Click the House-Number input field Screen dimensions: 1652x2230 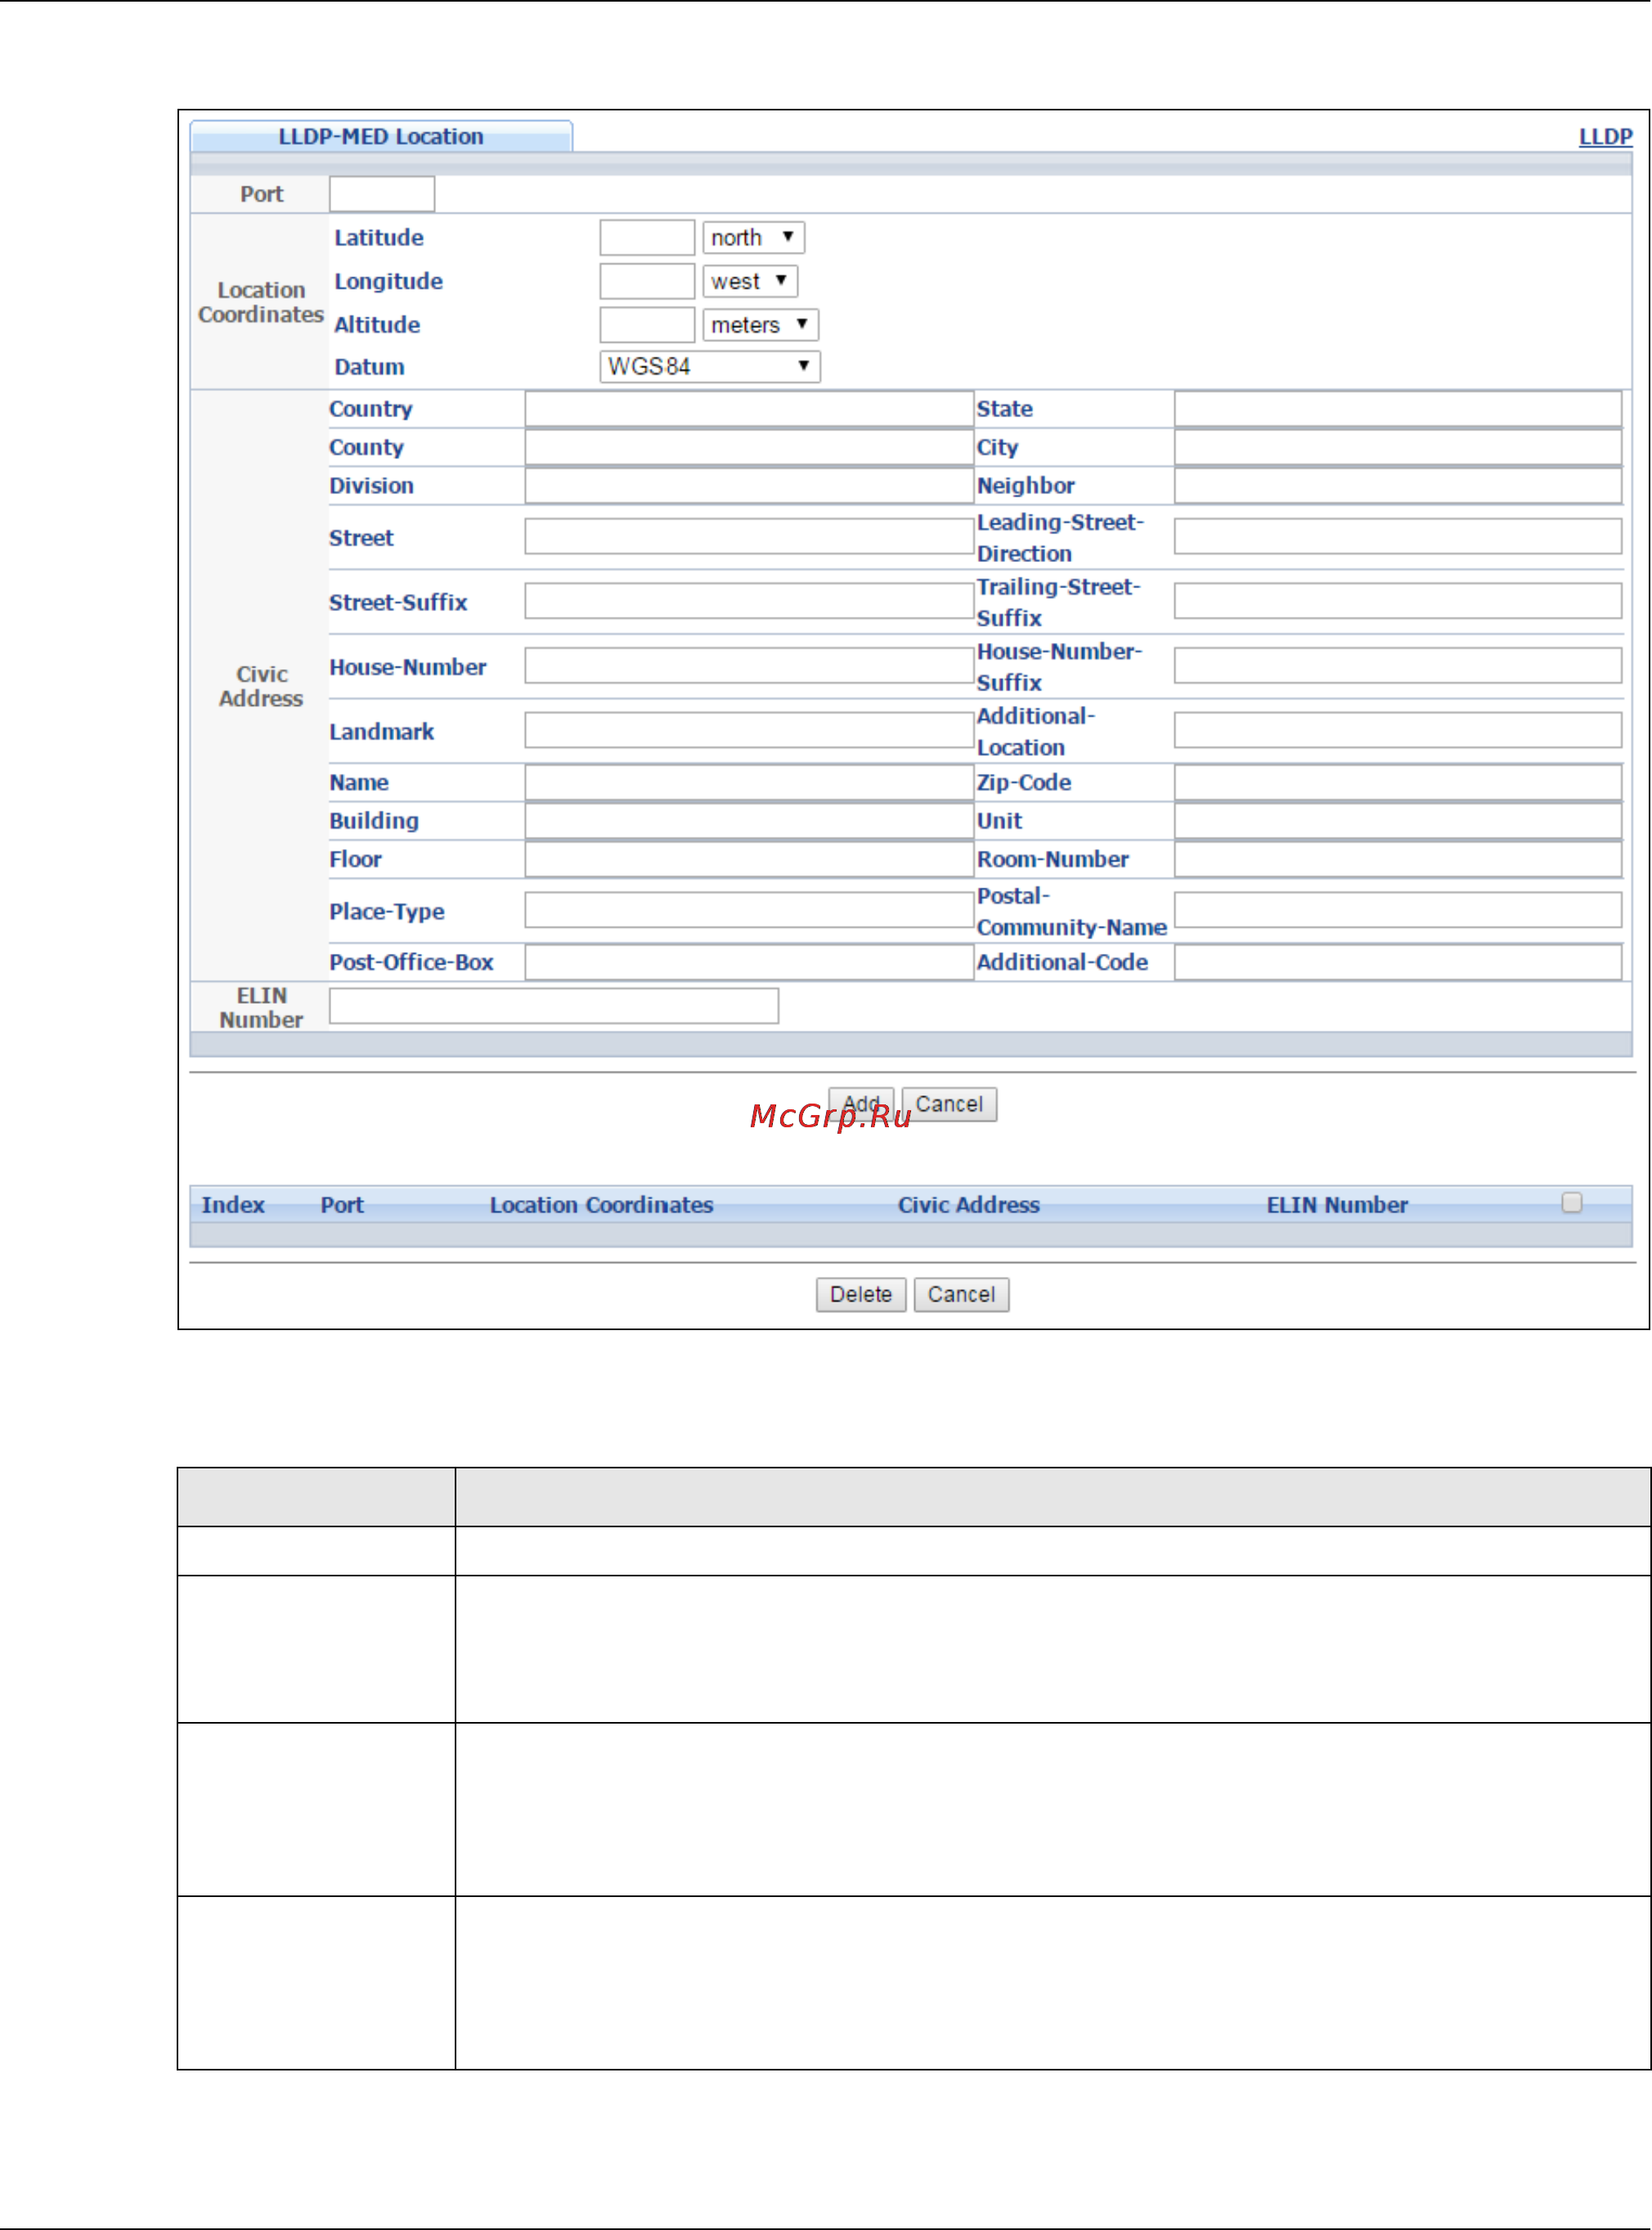(749, 666)
